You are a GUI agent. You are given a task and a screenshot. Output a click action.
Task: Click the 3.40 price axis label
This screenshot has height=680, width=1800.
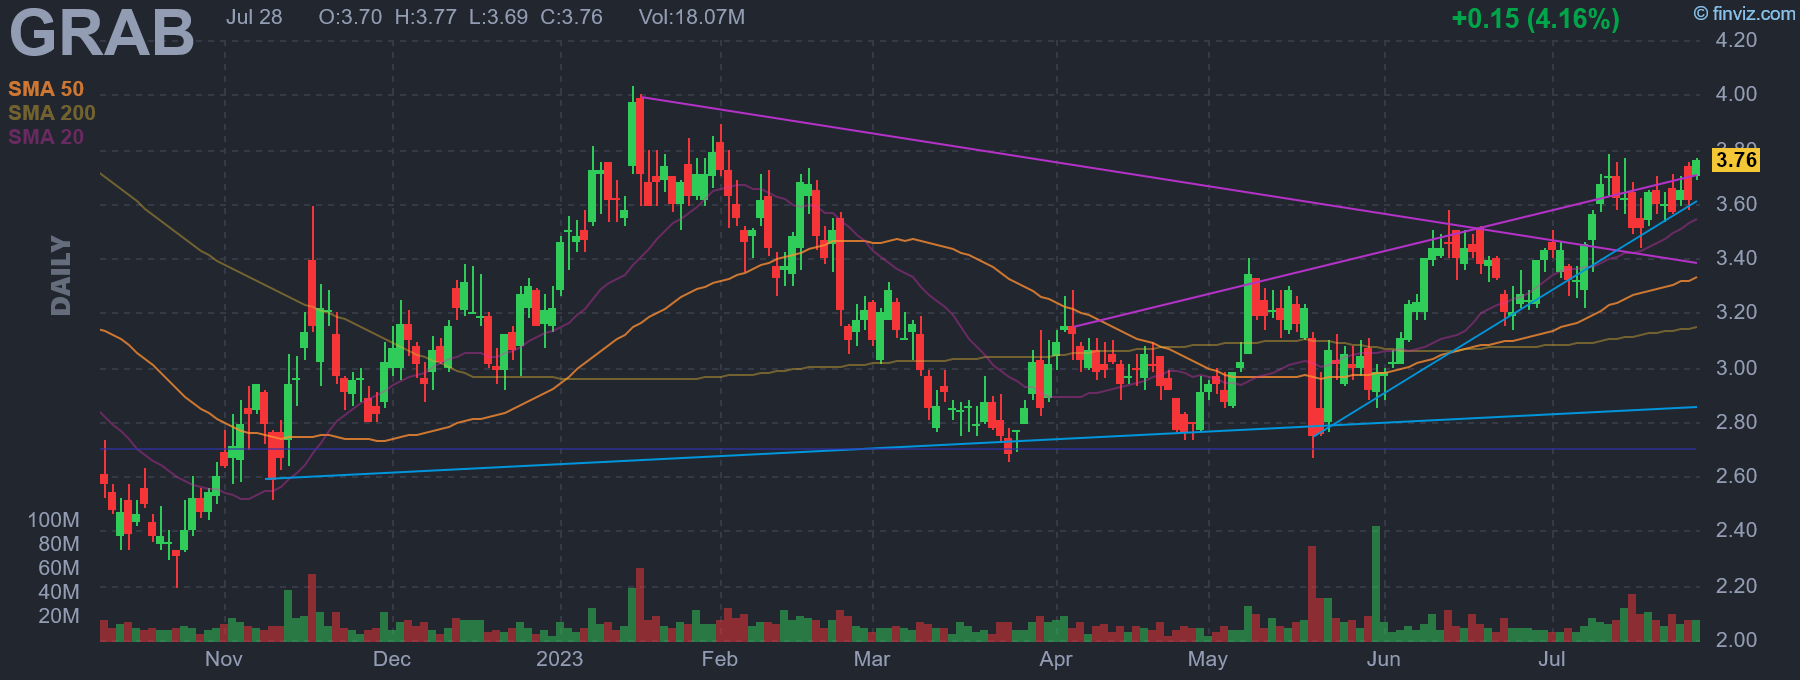point(1736,258)
